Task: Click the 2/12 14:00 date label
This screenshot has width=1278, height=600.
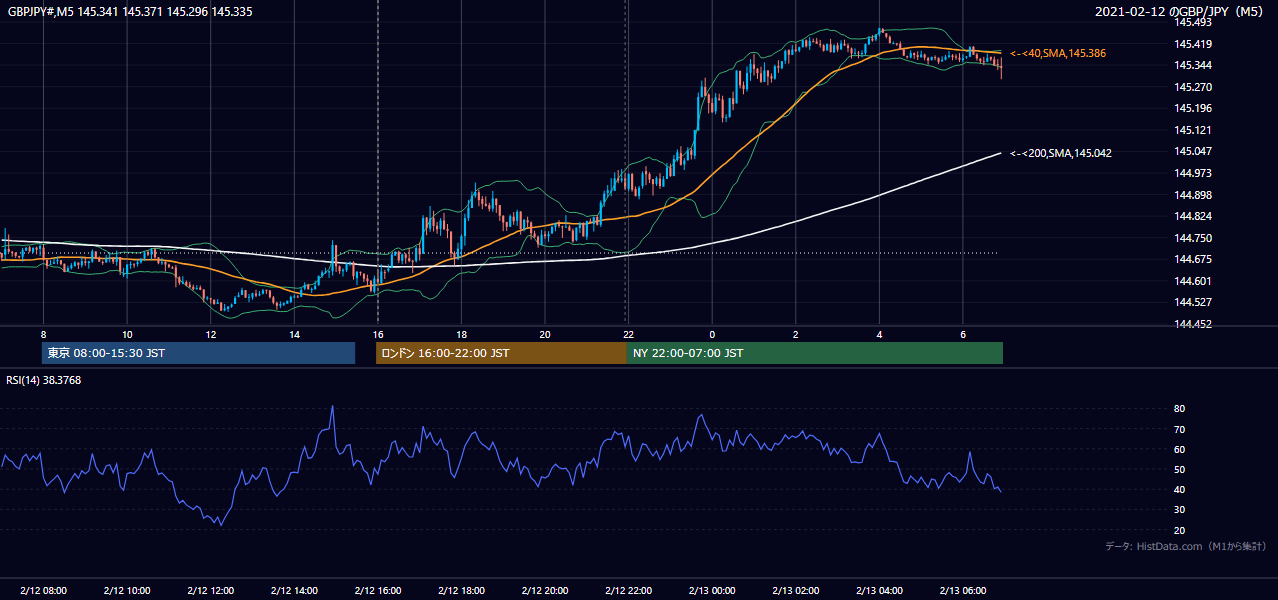Action: (294, 591)
